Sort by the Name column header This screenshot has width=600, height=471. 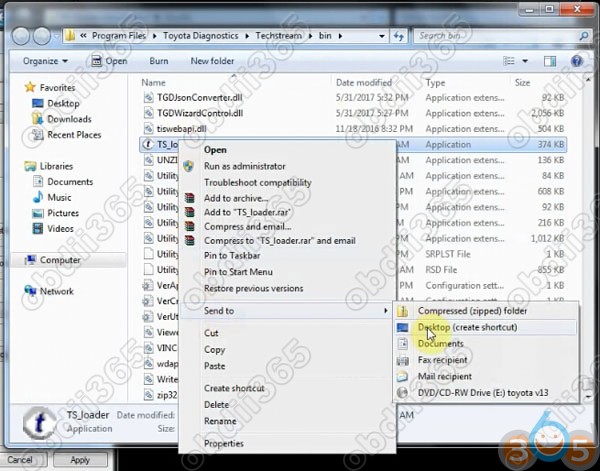[x=153, y=83]
